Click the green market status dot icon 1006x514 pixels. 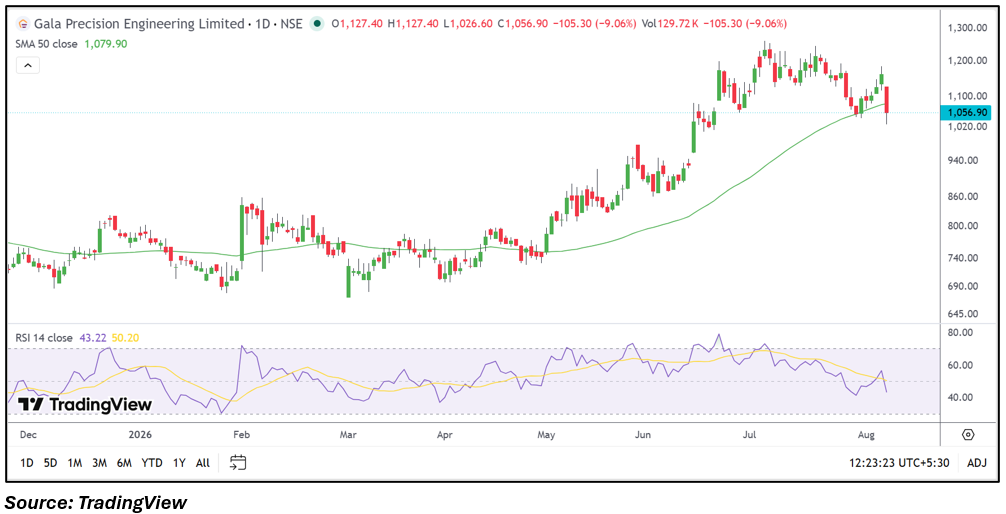click(316, 24)
